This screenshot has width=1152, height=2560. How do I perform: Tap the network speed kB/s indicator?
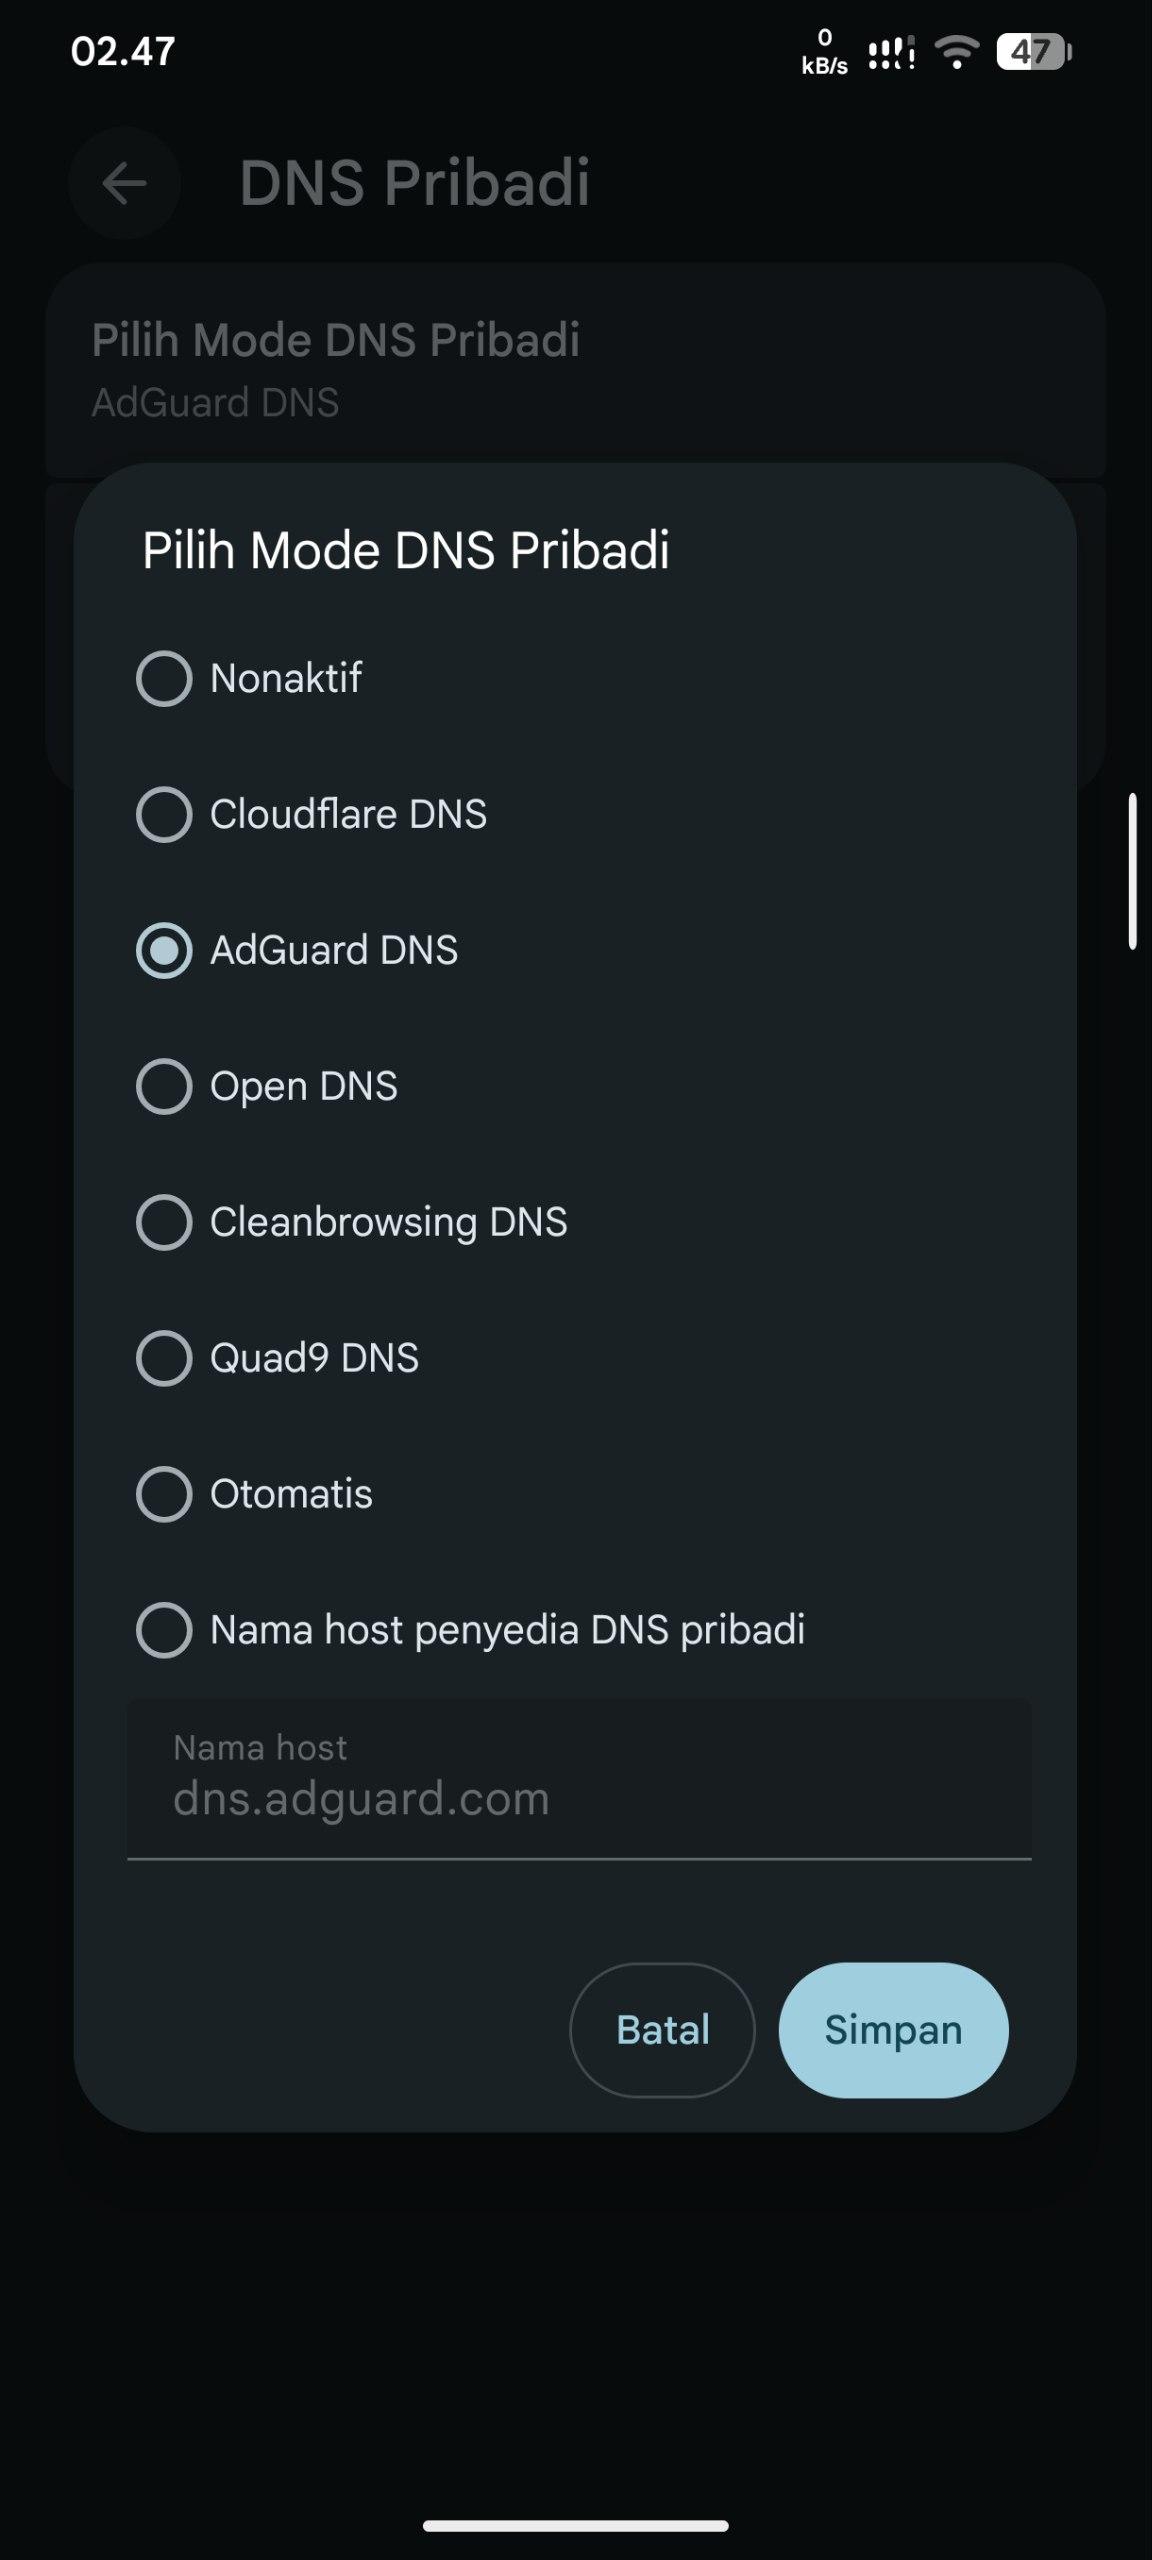pos(824,52)
